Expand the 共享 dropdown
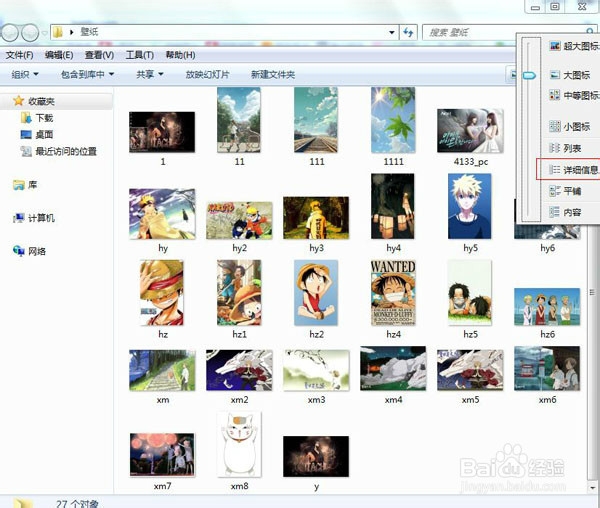This screenshot has height=508, width=600. pyautogui.click(x=150, y=74)
